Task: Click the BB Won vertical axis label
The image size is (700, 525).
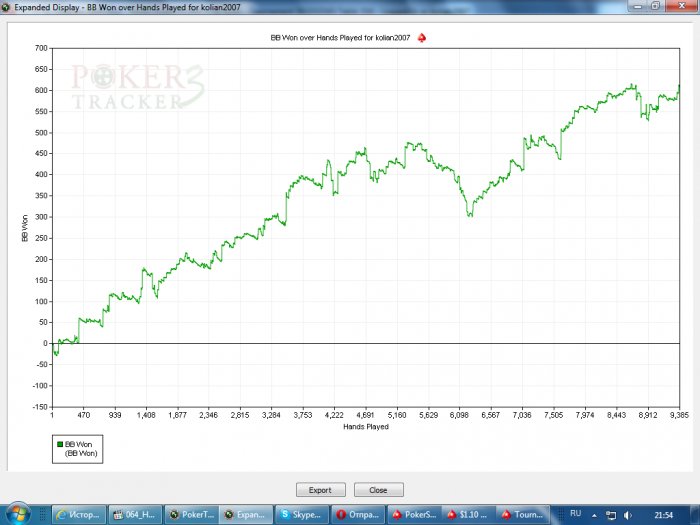Action: point(25,228)
